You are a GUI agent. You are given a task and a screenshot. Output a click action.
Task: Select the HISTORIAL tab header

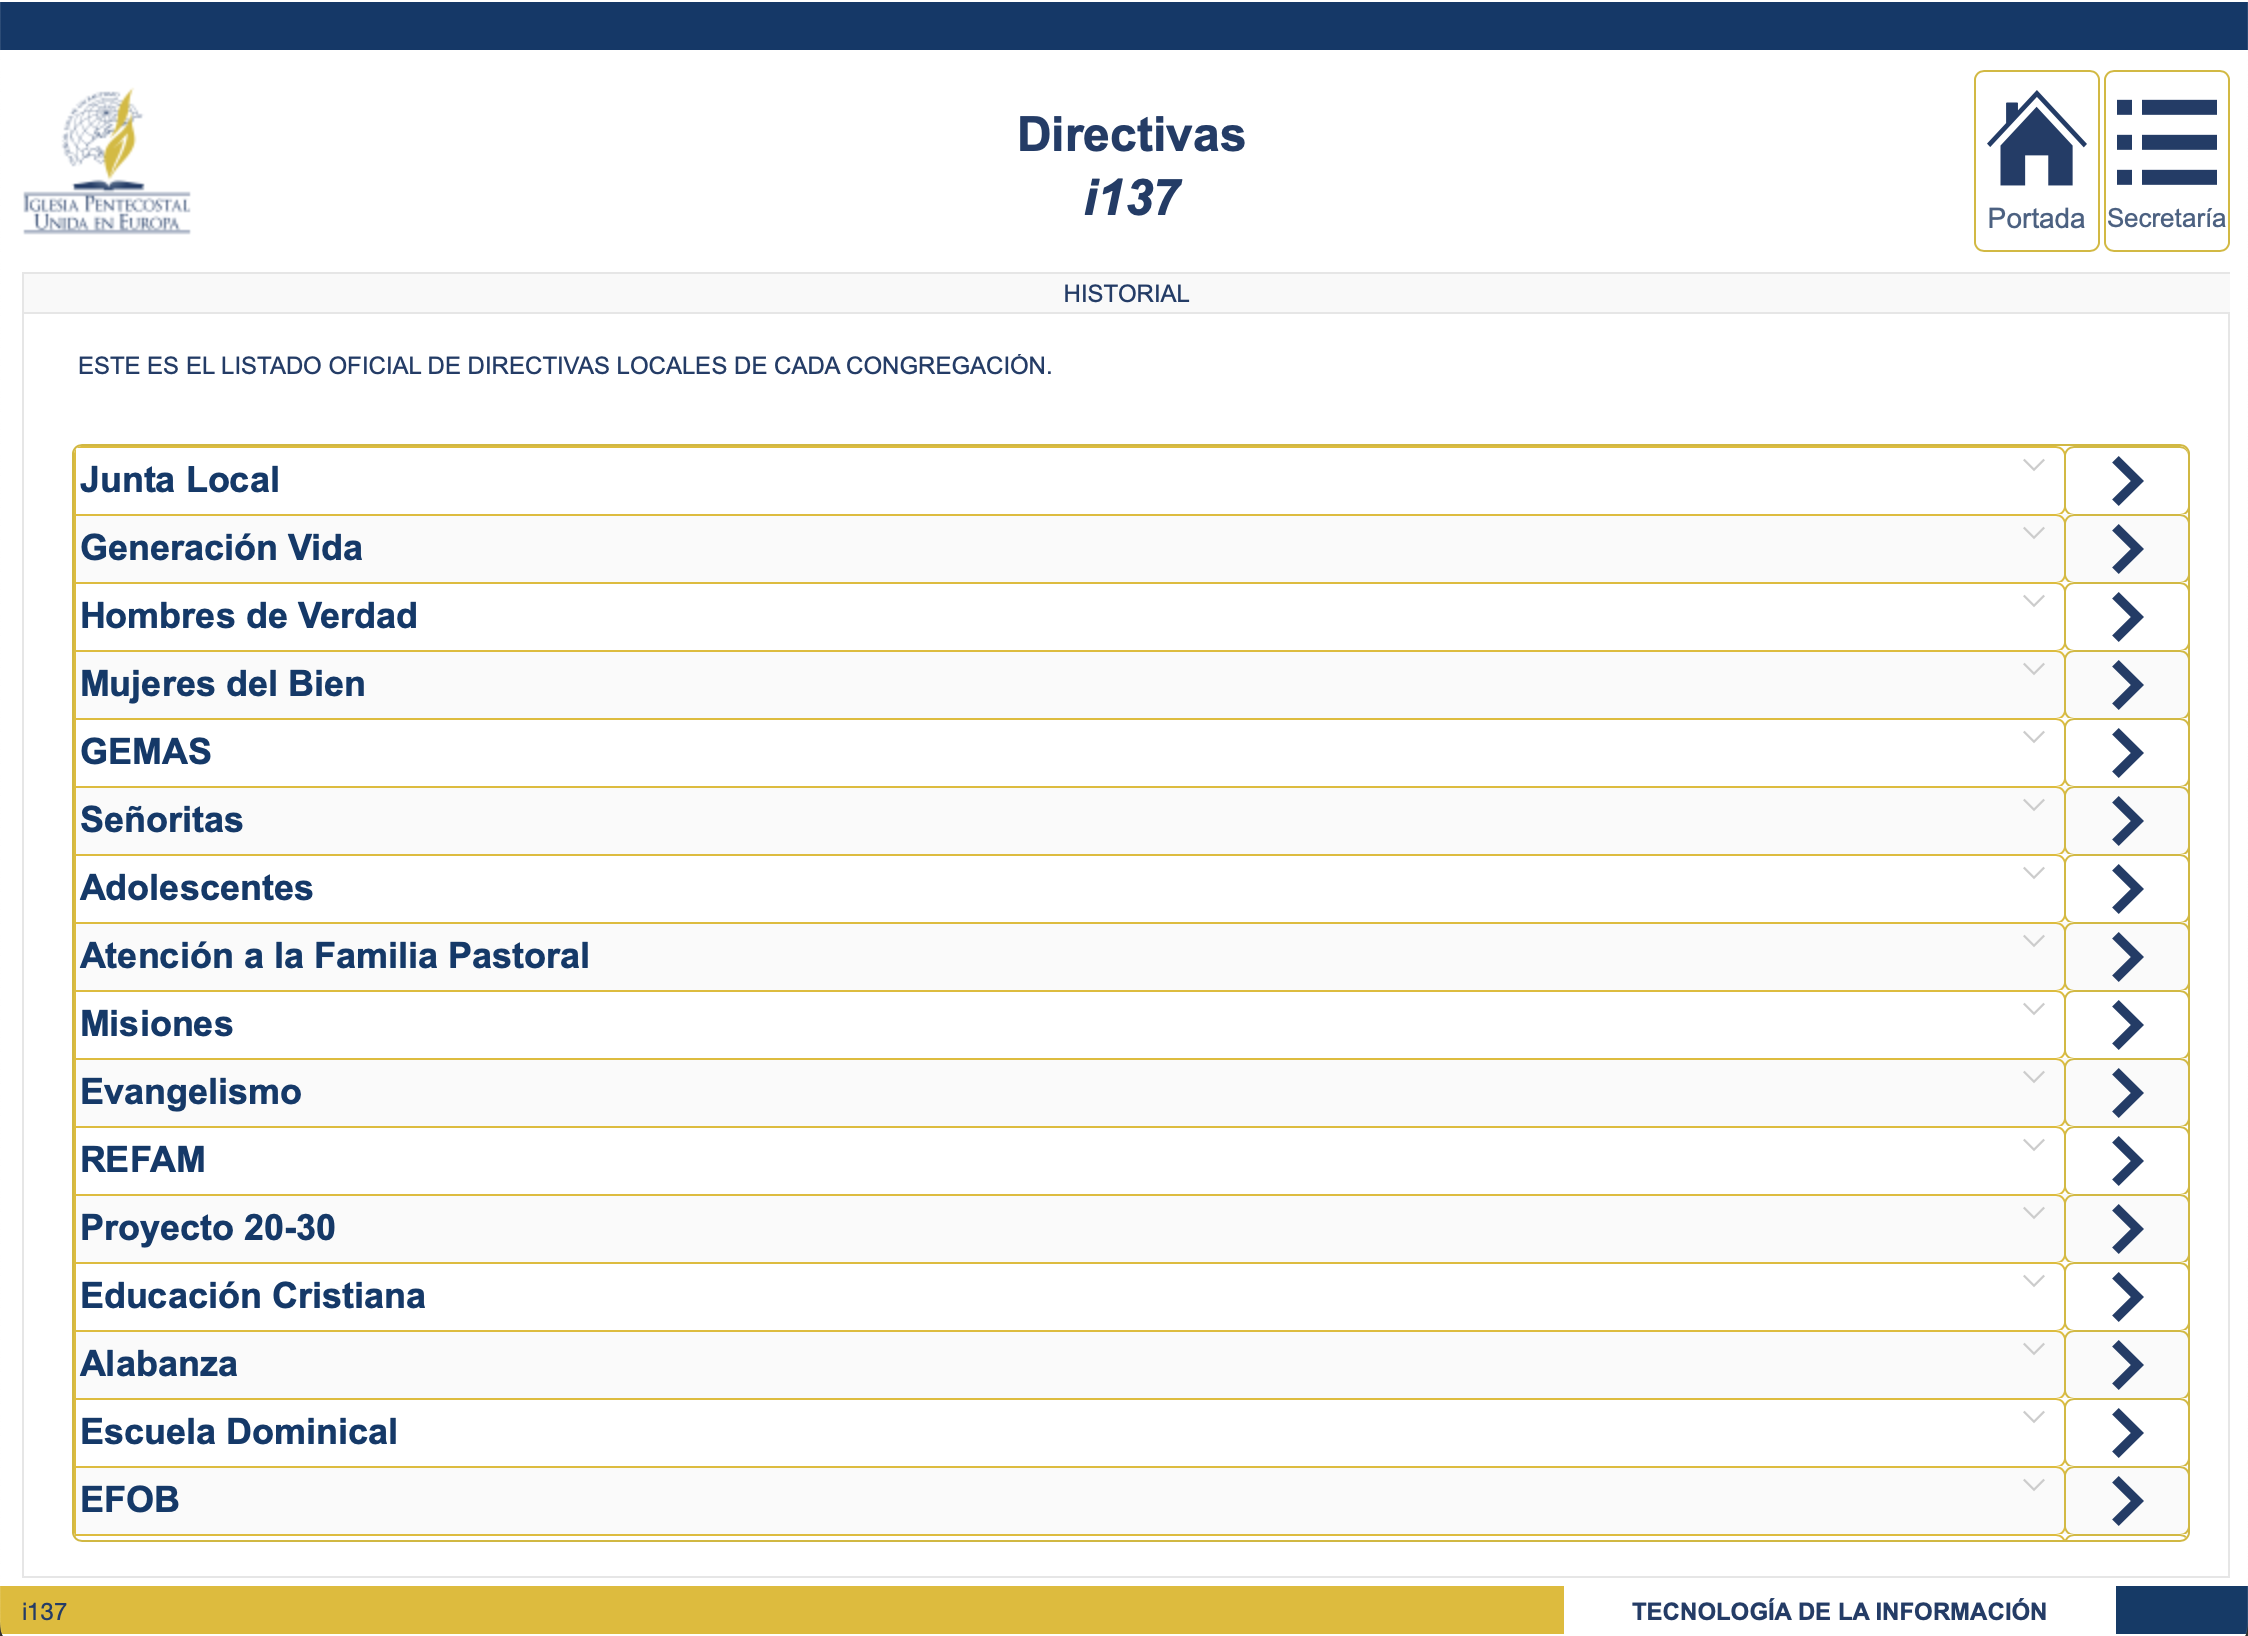[x=1125, y=293]
